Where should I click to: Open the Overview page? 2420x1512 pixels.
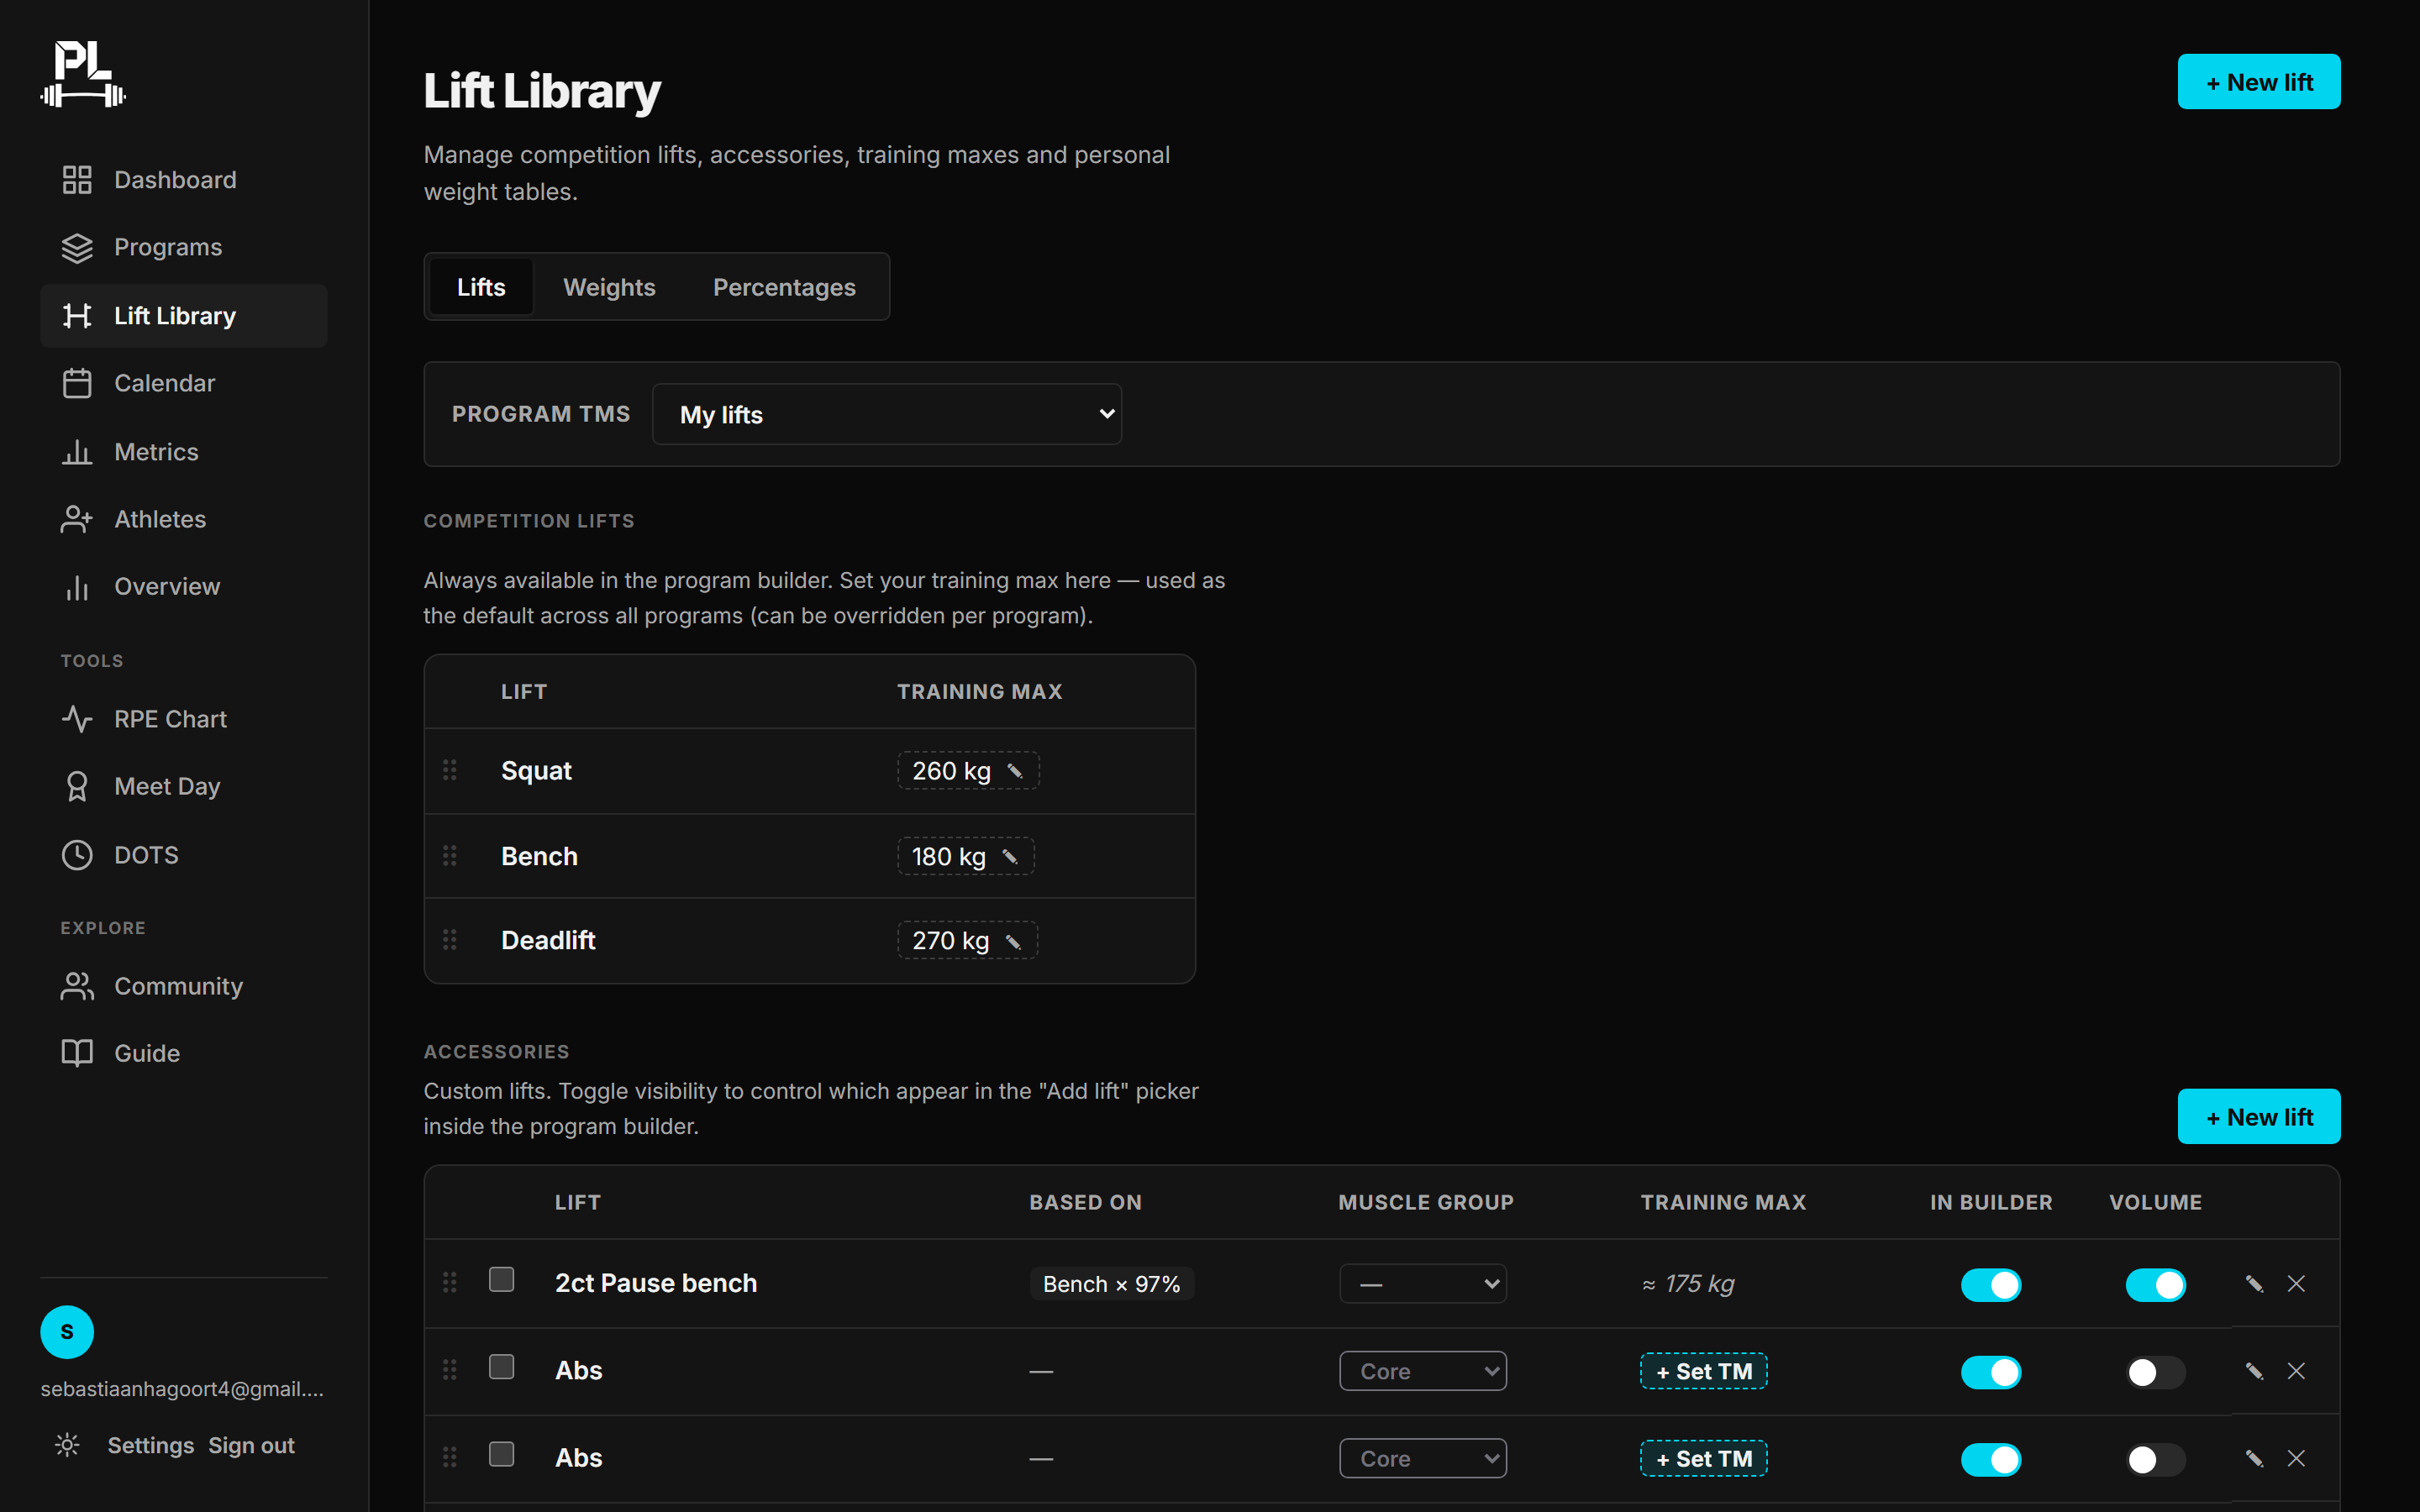(183, 587)
